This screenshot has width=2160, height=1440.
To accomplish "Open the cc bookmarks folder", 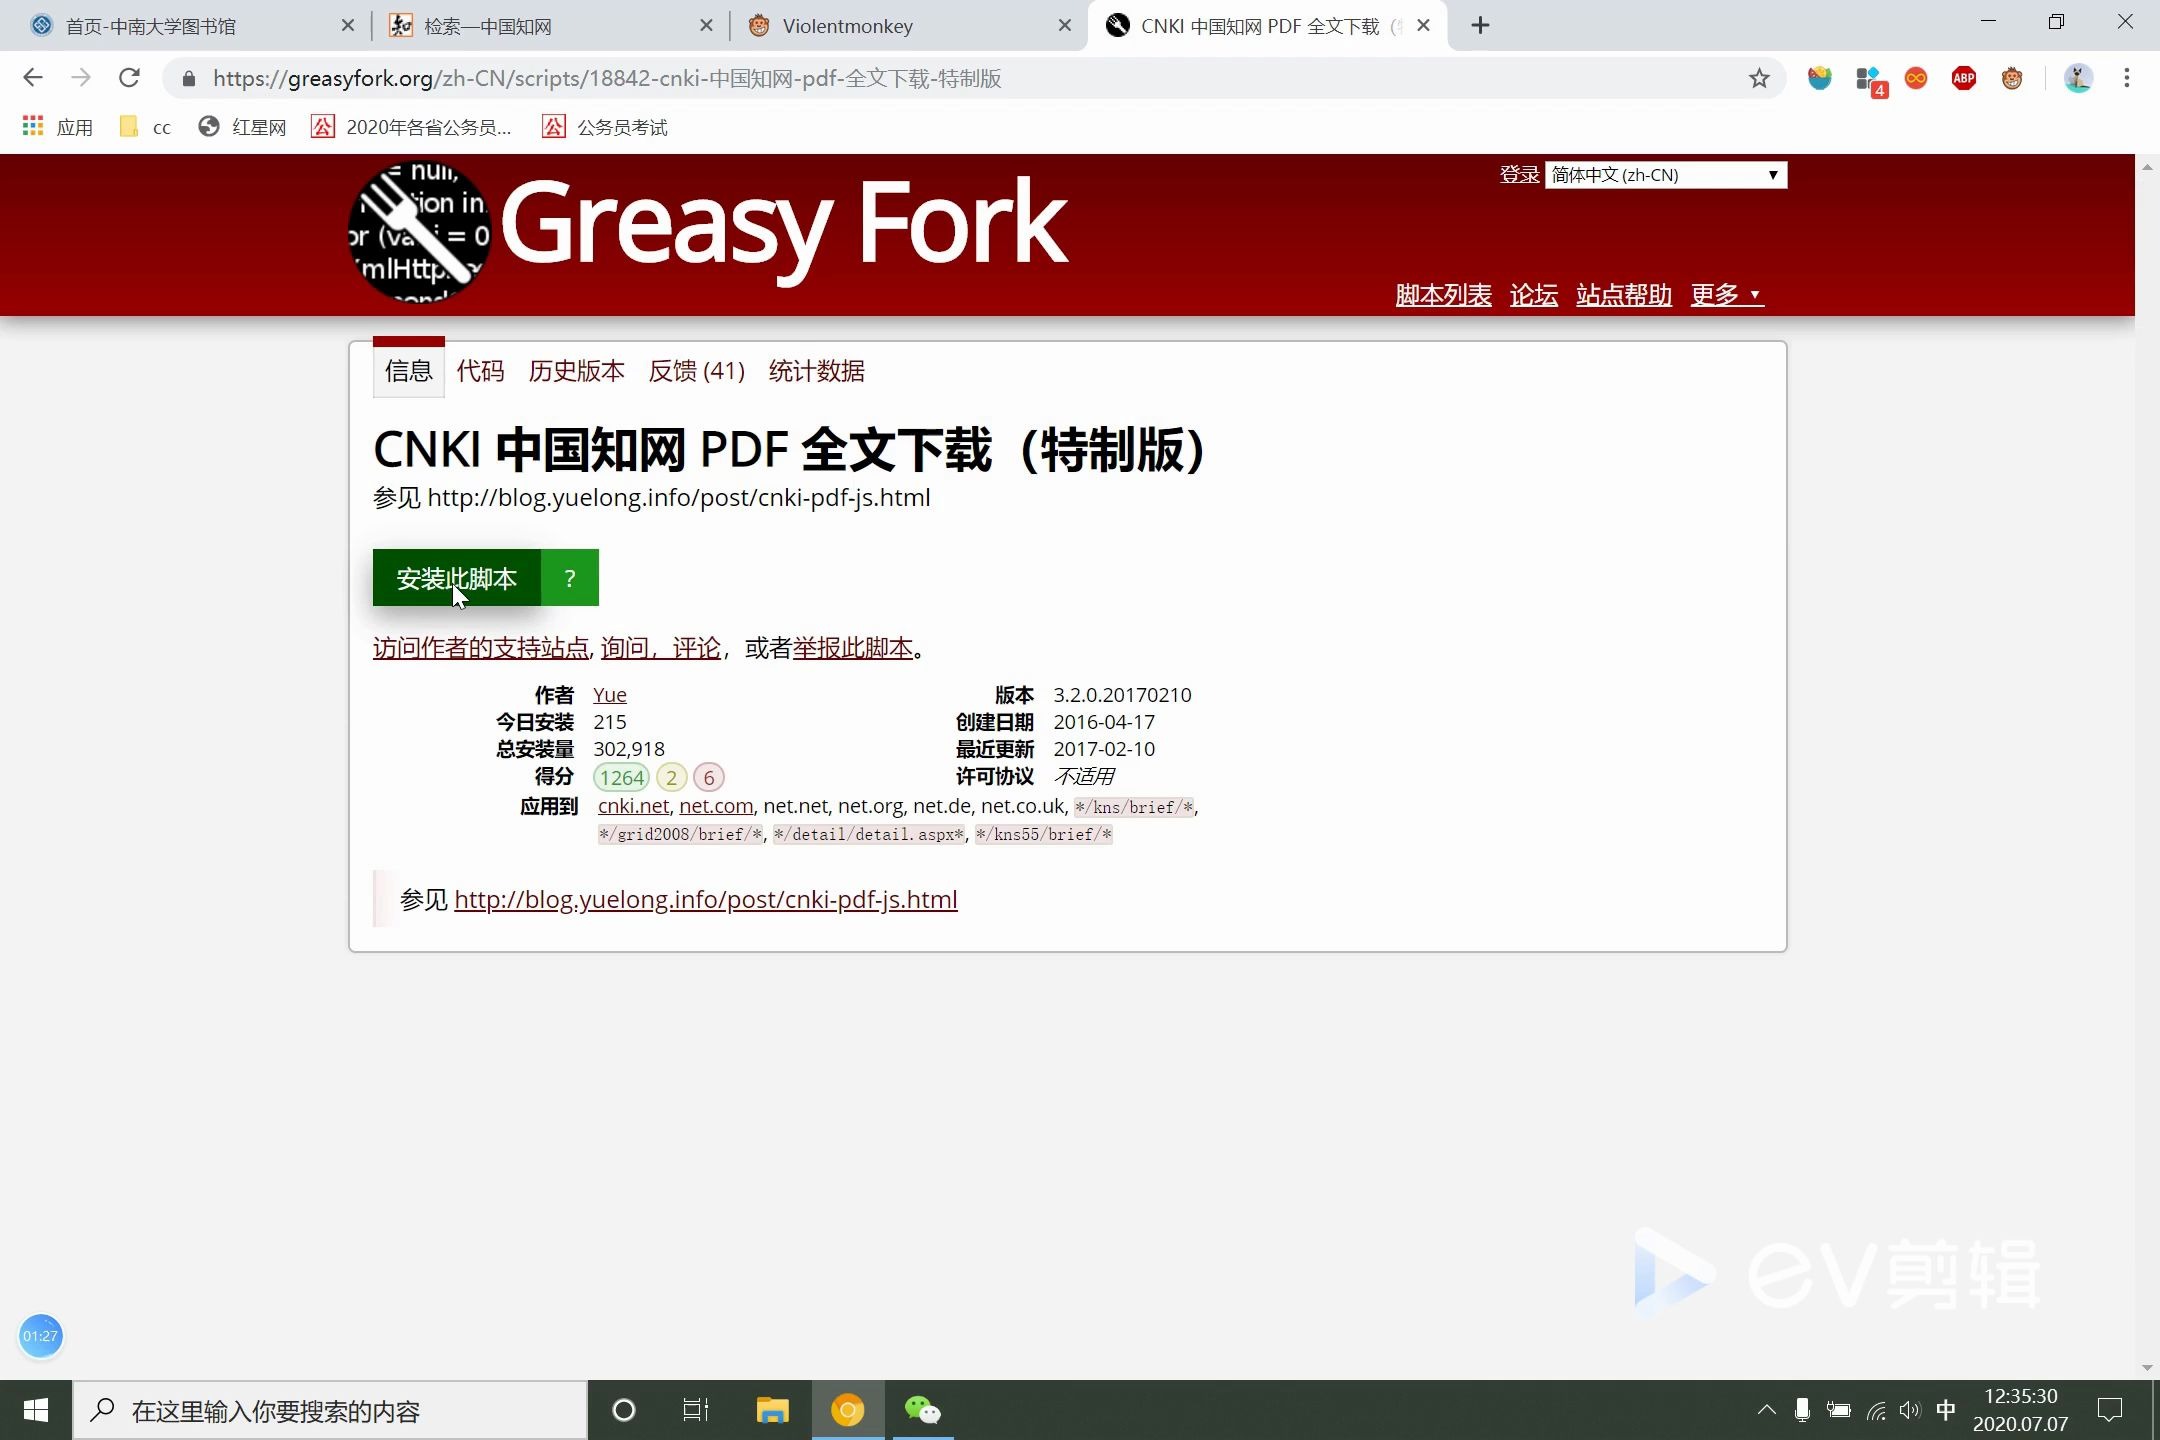I will point(145,127).
